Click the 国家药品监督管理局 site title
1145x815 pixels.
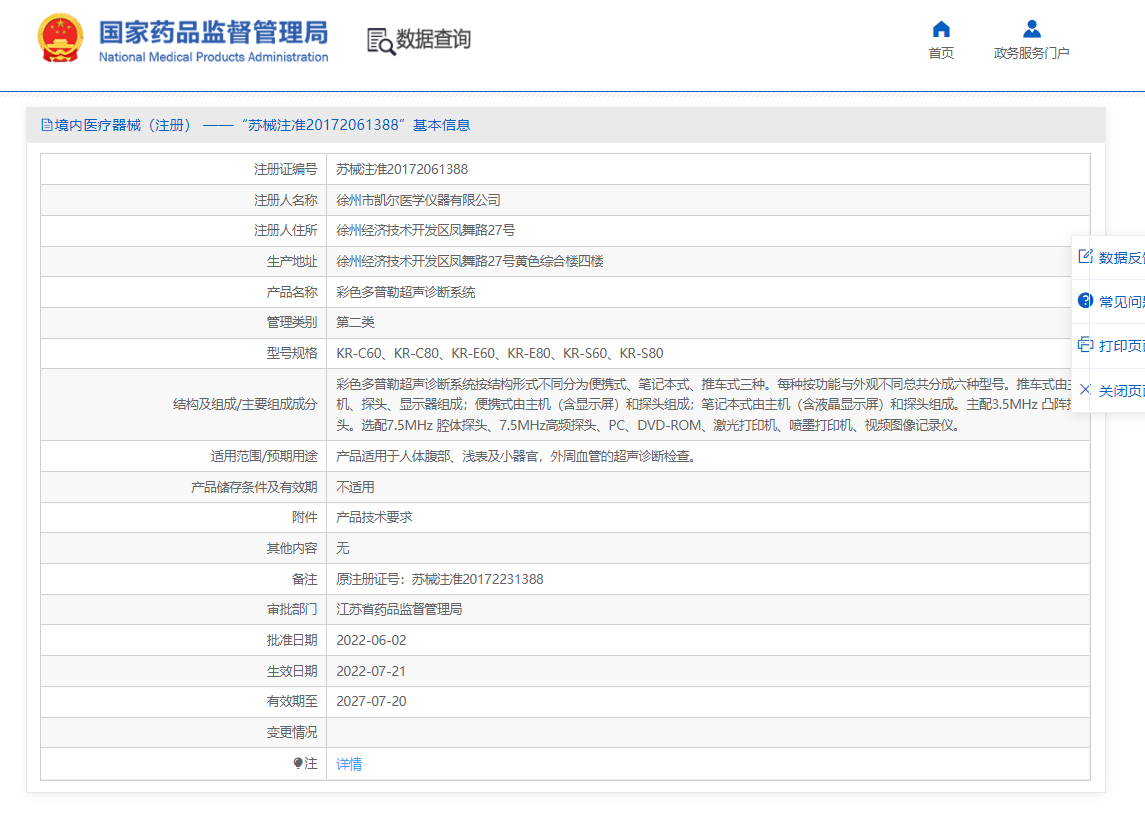click(213, 33)
